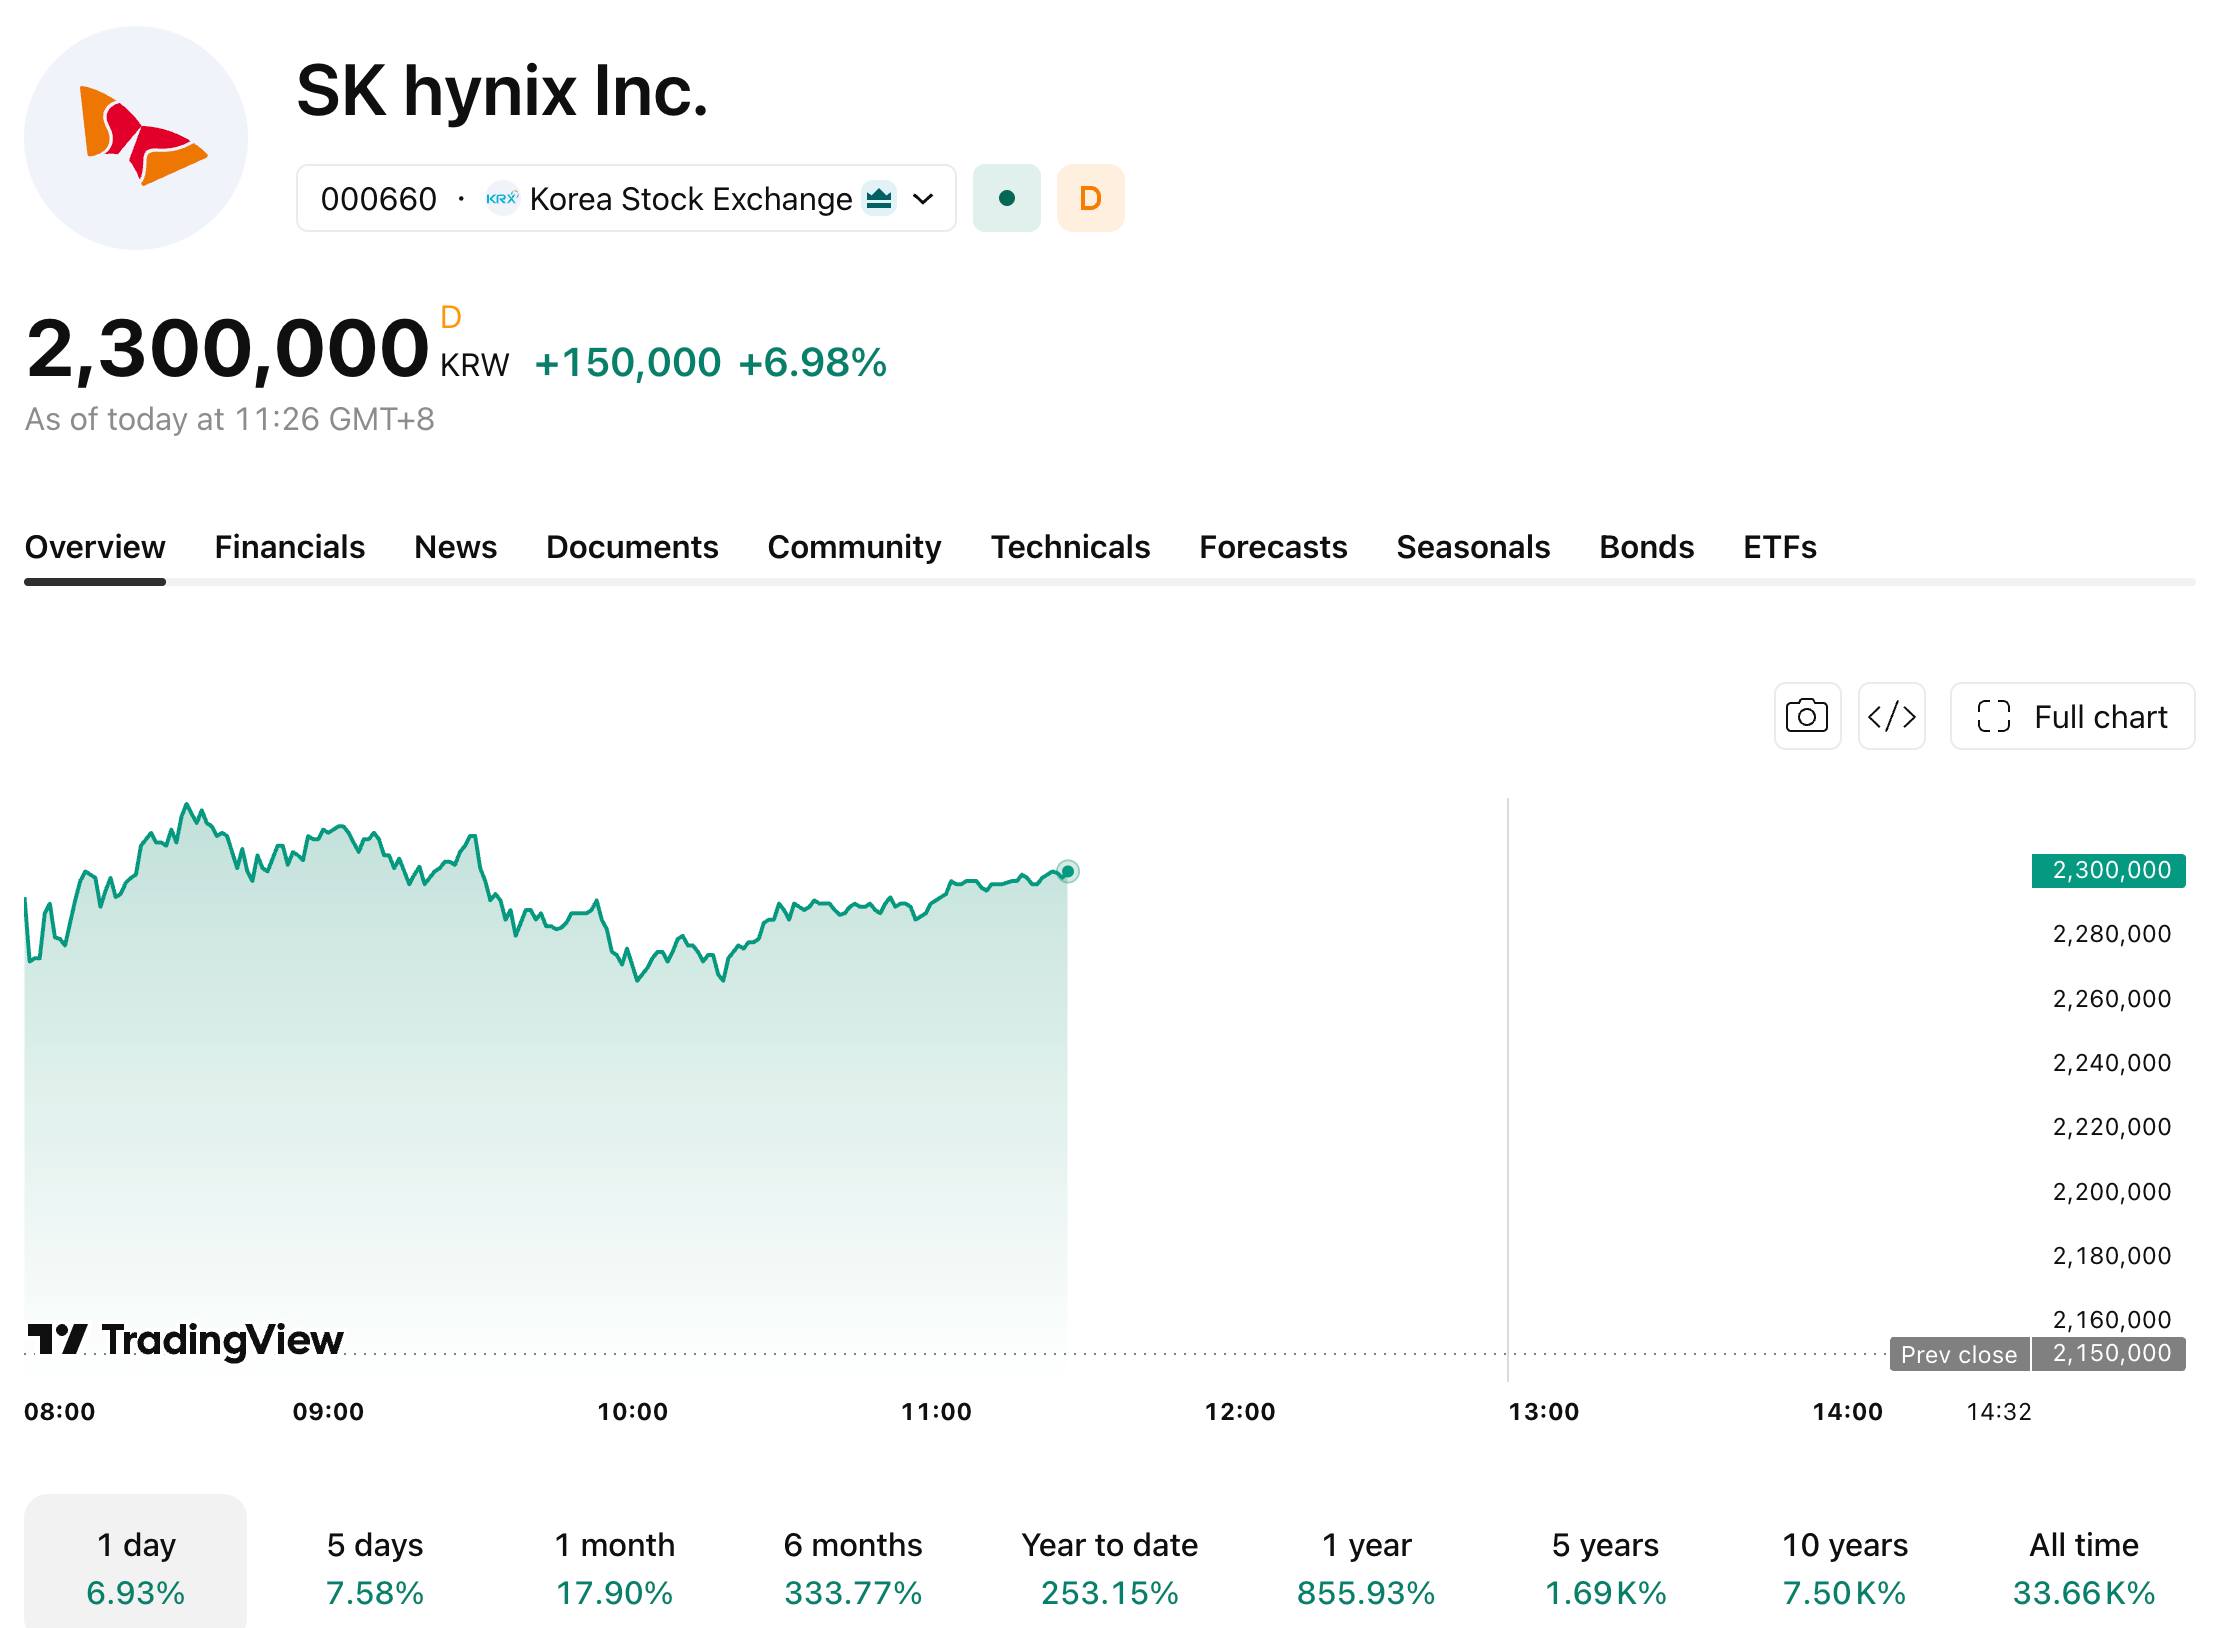The width and height of the screenshot is (2222, 1628).
Task: Open the embed code icon
Action: (x=1891, y=716)
